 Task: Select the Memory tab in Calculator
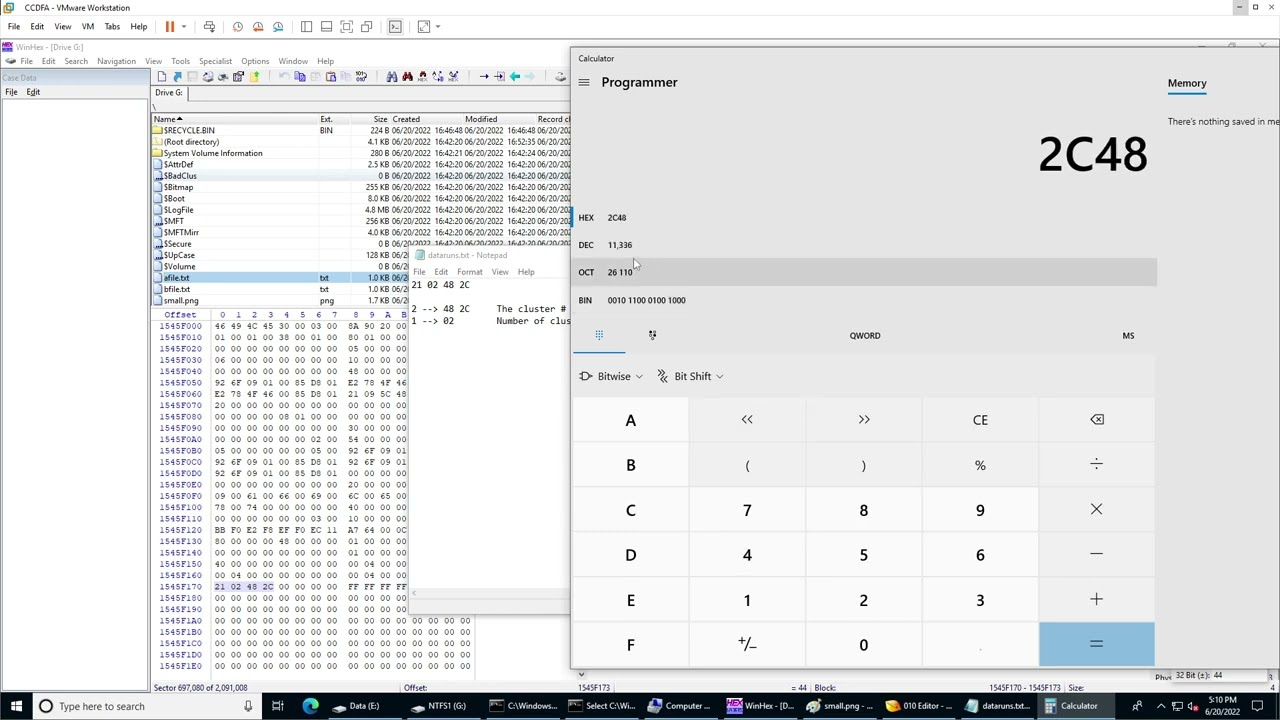coord(1187,84)
